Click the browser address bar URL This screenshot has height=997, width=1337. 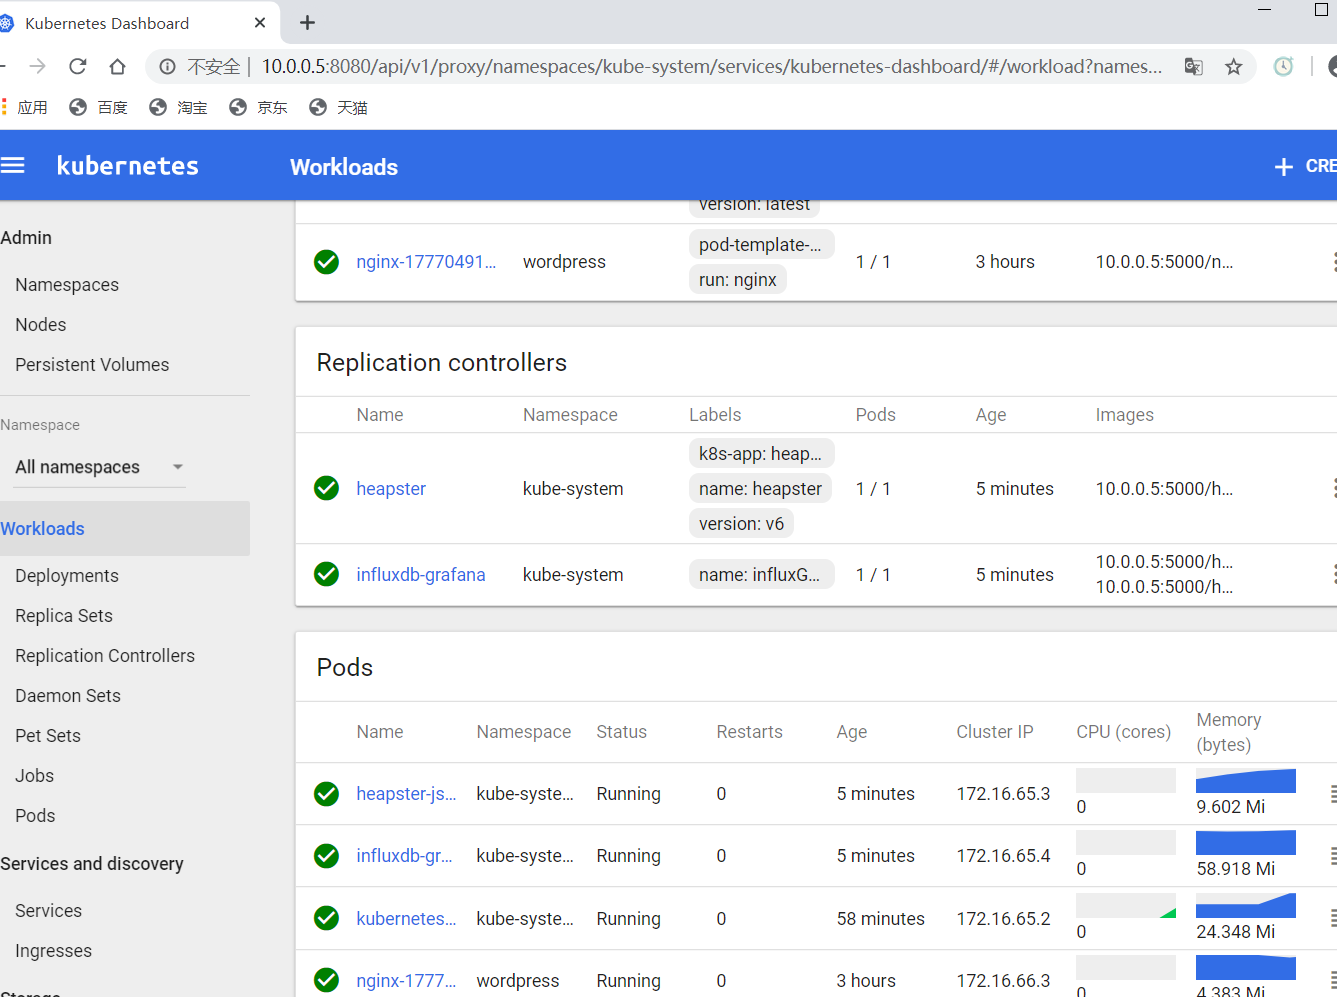710,67
